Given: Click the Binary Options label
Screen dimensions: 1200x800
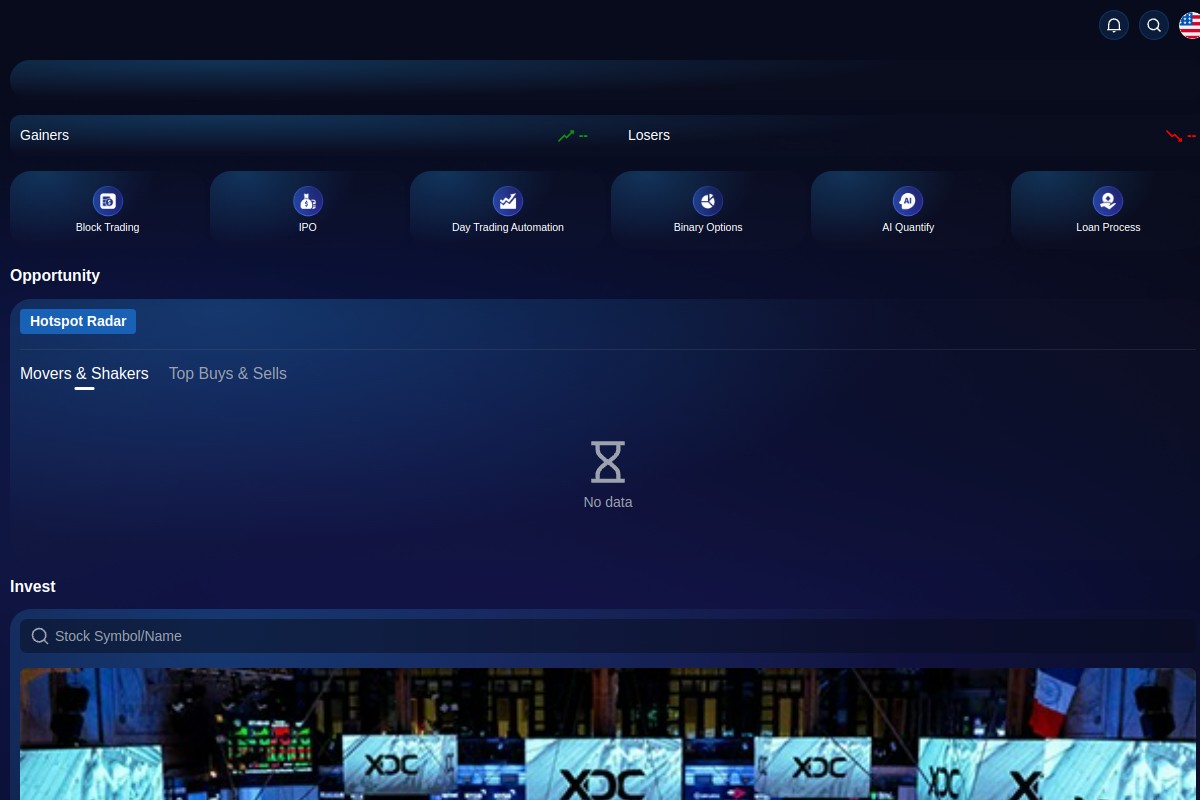Looking at the screenshot, I should (x=708, y=227).
